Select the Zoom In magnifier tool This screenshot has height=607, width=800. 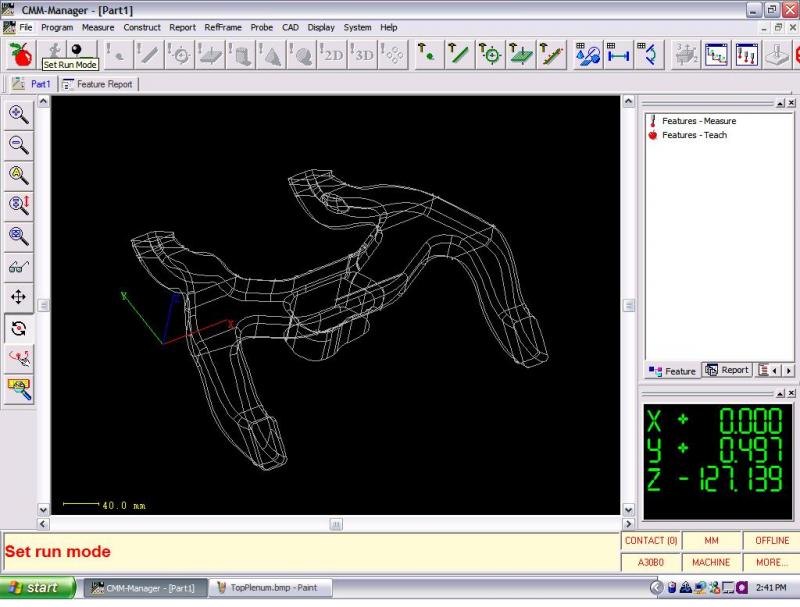(18, 114)
